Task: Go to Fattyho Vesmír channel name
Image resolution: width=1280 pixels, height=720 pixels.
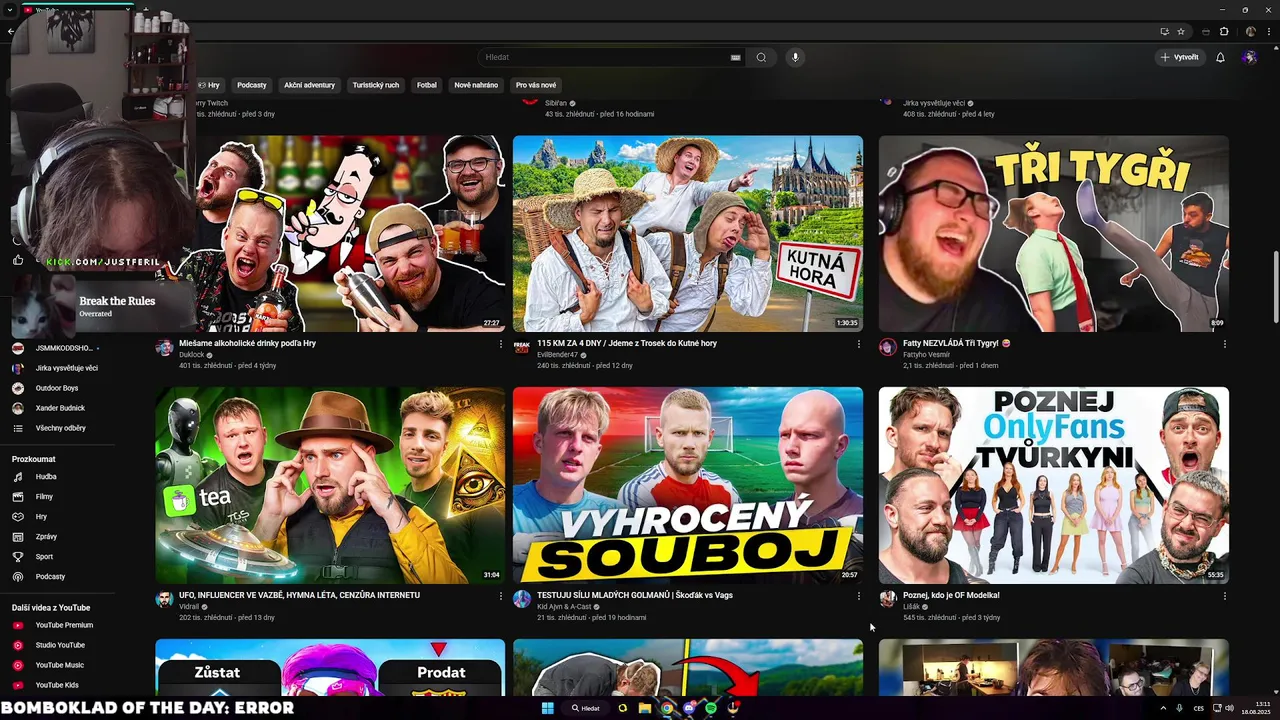Action: [x=926, y=355]
